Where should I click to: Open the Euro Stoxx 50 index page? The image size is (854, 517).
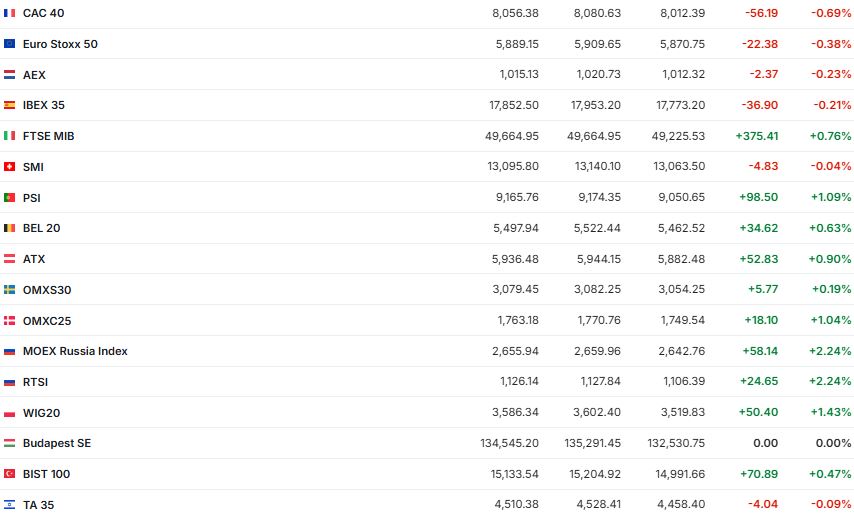(60, 44)
